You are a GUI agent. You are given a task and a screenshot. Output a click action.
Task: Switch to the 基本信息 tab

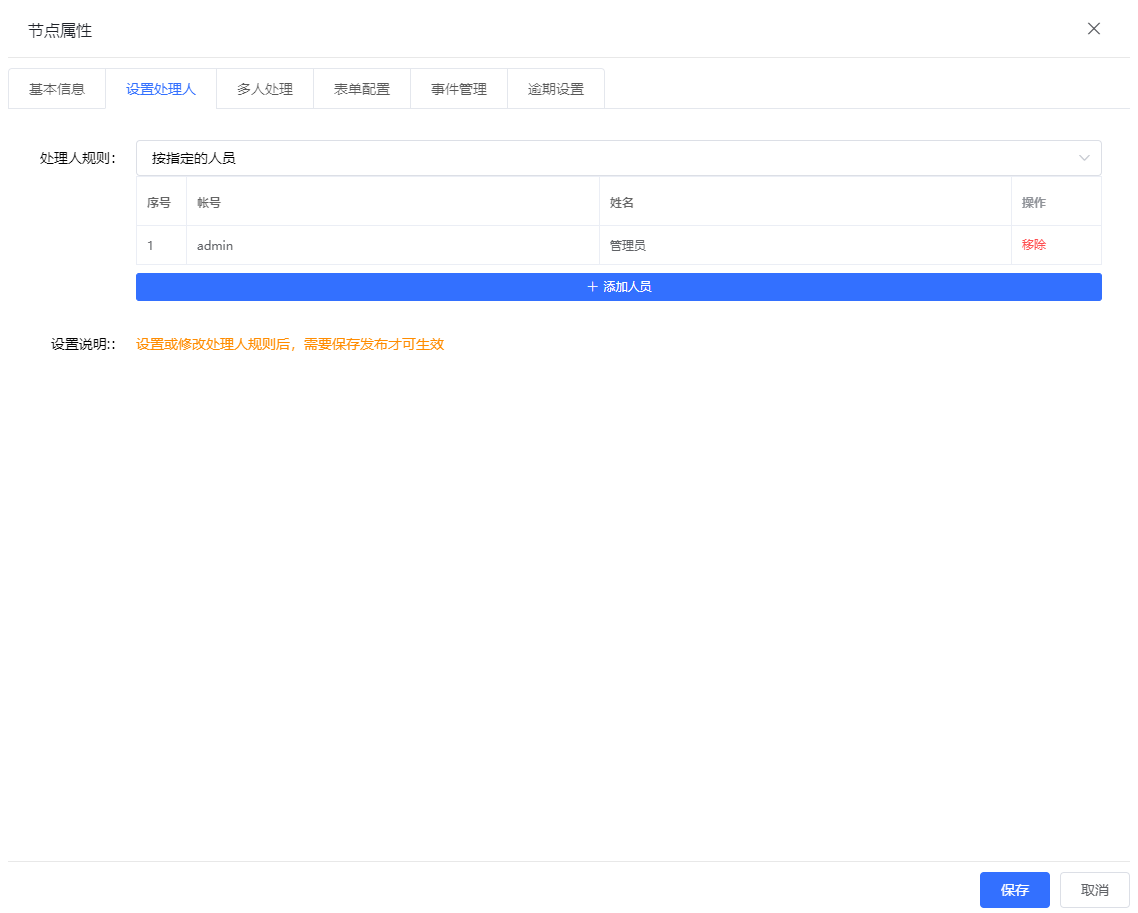click(x=57, y=89)
